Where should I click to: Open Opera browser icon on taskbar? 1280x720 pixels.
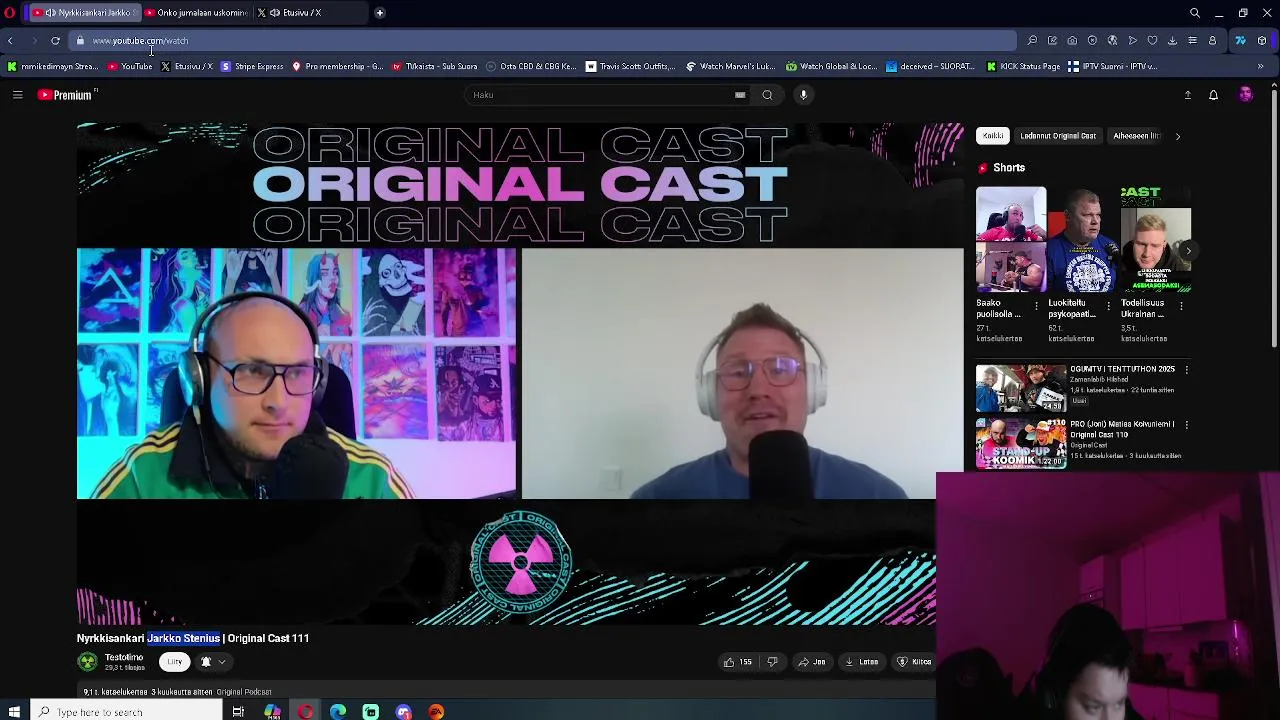pyautogui.click(x=305, y=712)
